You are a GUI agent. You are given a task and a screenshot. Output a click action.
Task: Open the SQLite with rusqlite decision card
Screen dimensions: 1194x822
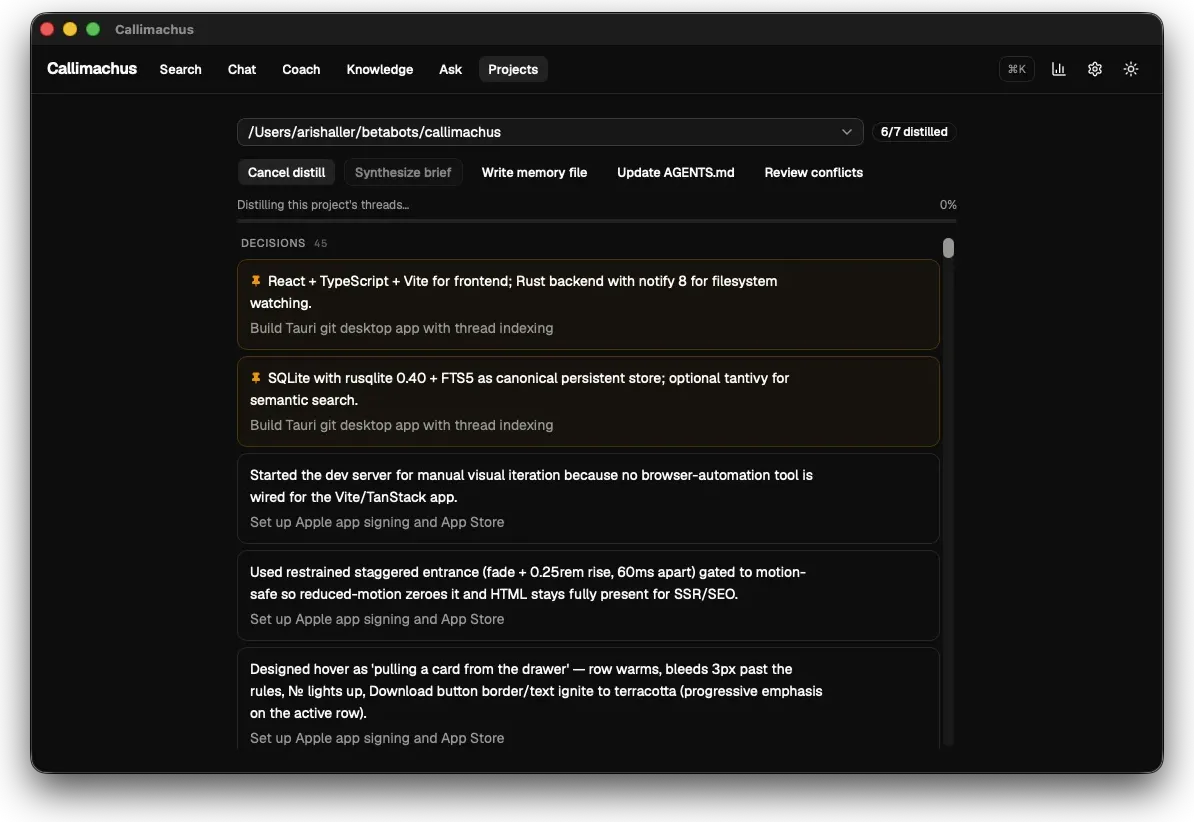(x=588, y=401)
